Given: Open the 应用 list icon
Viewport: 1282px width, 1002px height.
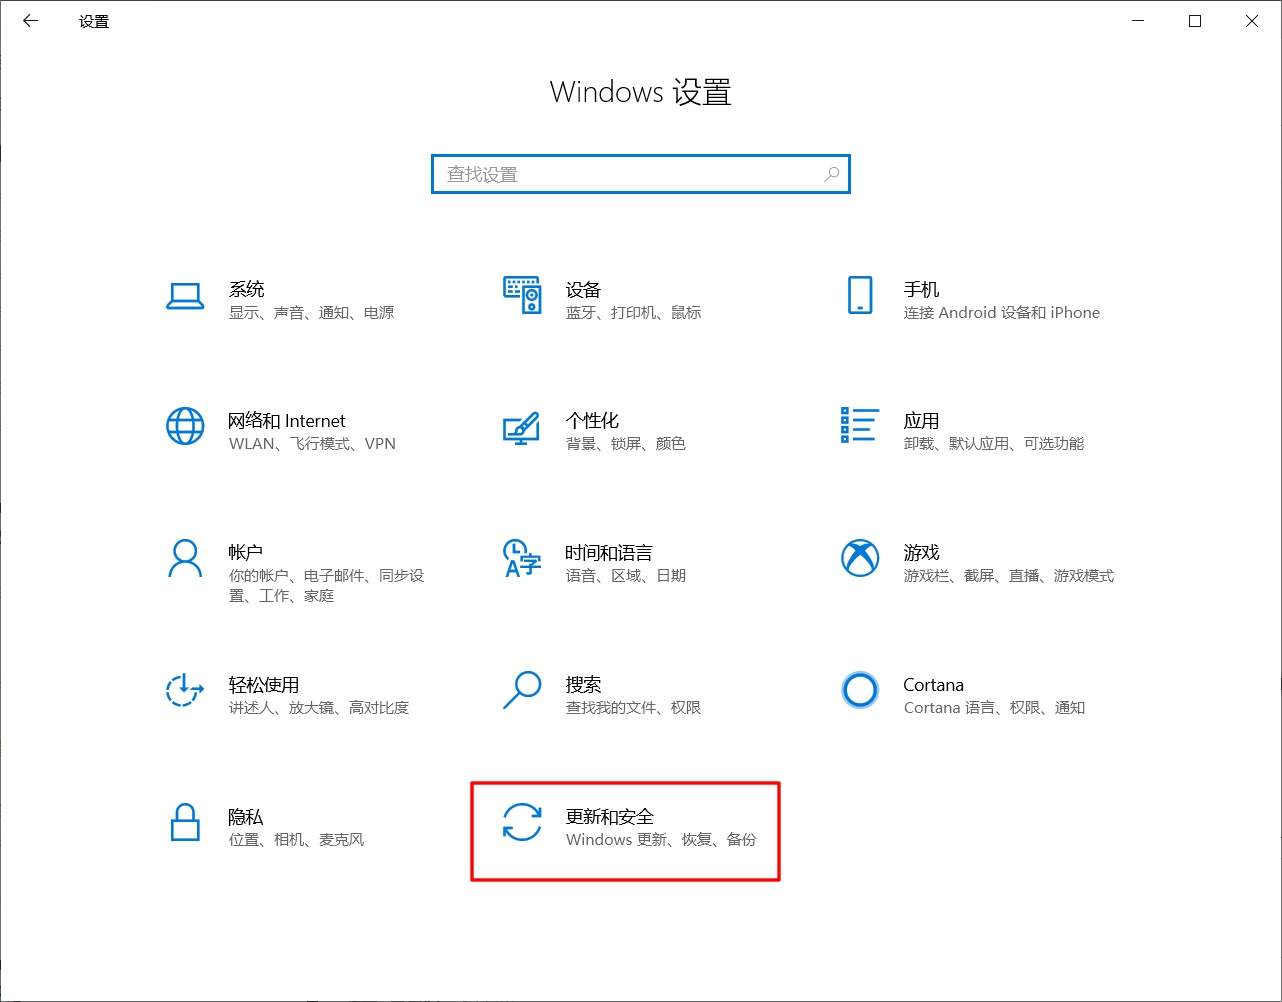Looking at the screenshot, I should pos(860,425).
